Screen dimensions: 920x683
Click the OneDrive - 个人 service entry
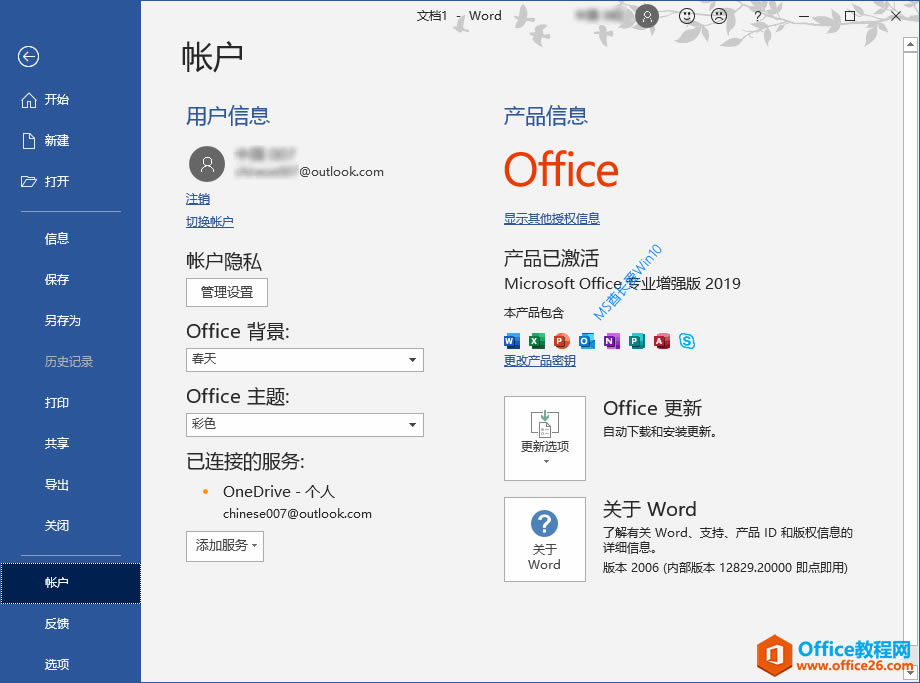pyautogui.click(x=279, y=492)
